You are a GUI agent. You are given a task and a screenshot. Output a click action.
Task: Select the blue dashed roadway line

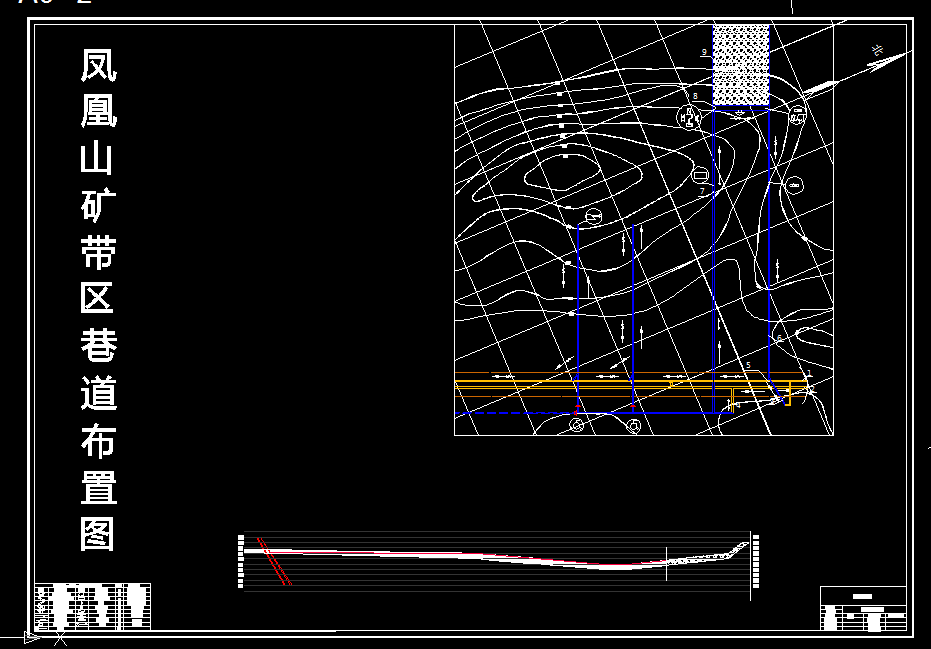coord(515,413)
